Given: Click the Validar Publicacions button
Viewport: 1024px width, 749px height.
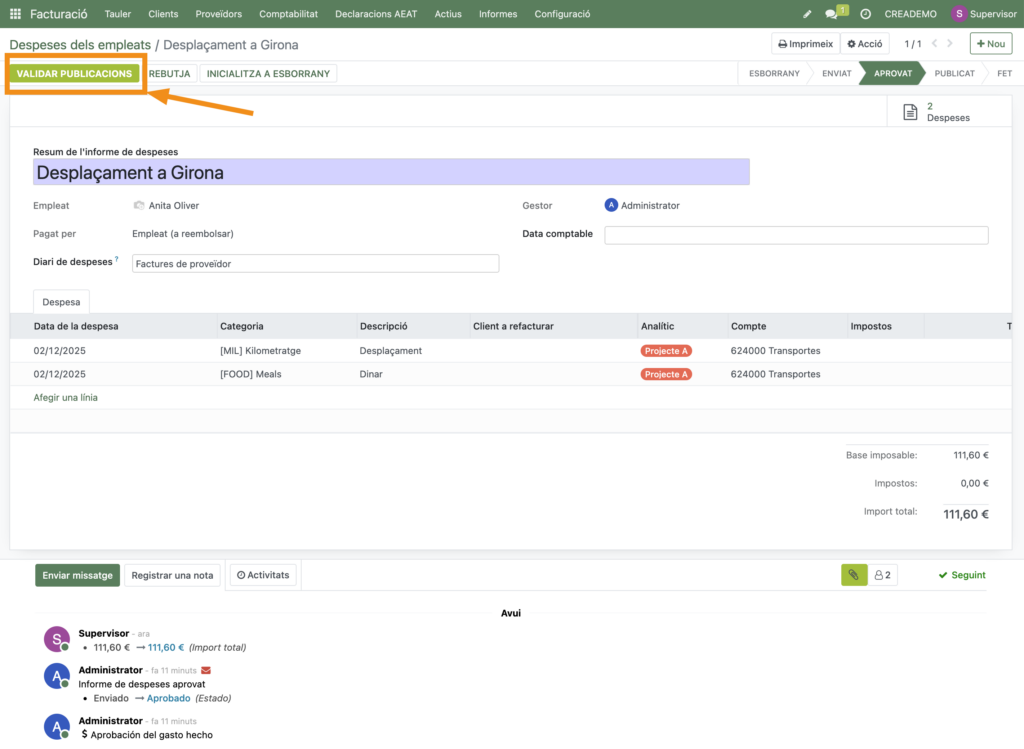Looking at the screenshot, I should click(74, 74).
